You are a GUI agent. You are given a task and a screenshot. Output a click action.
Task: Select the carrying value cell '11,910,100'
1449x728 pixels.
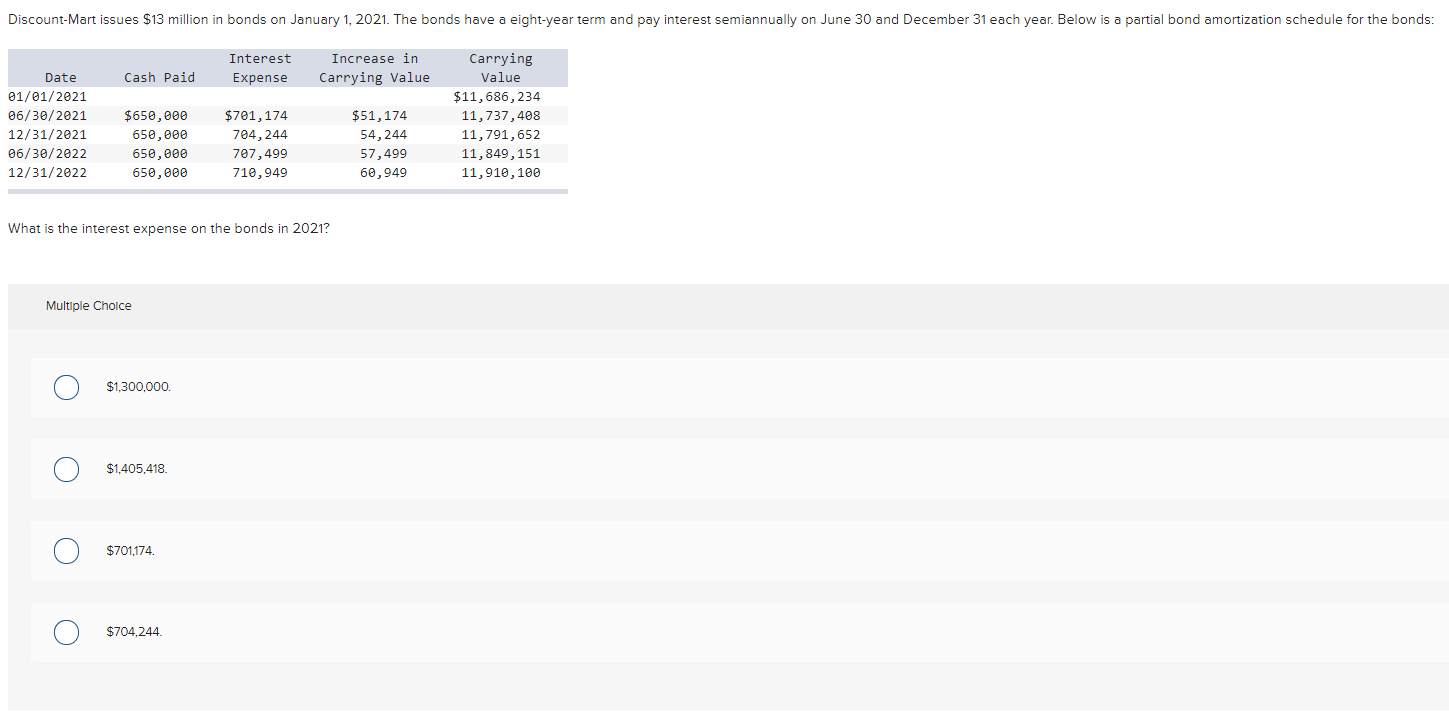(501, 173)
